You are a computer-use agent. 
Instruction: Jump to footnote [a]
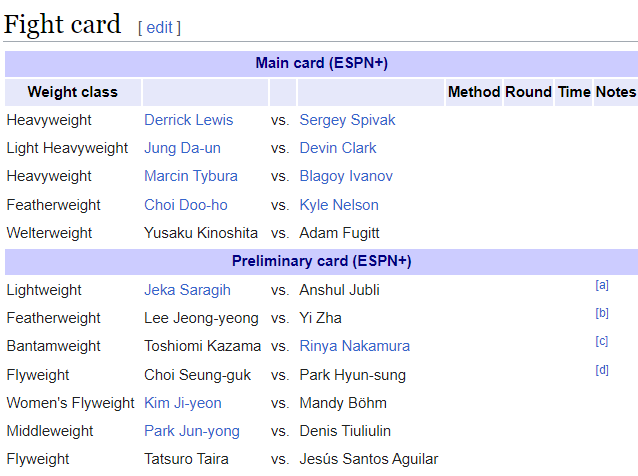coord(602,285)
